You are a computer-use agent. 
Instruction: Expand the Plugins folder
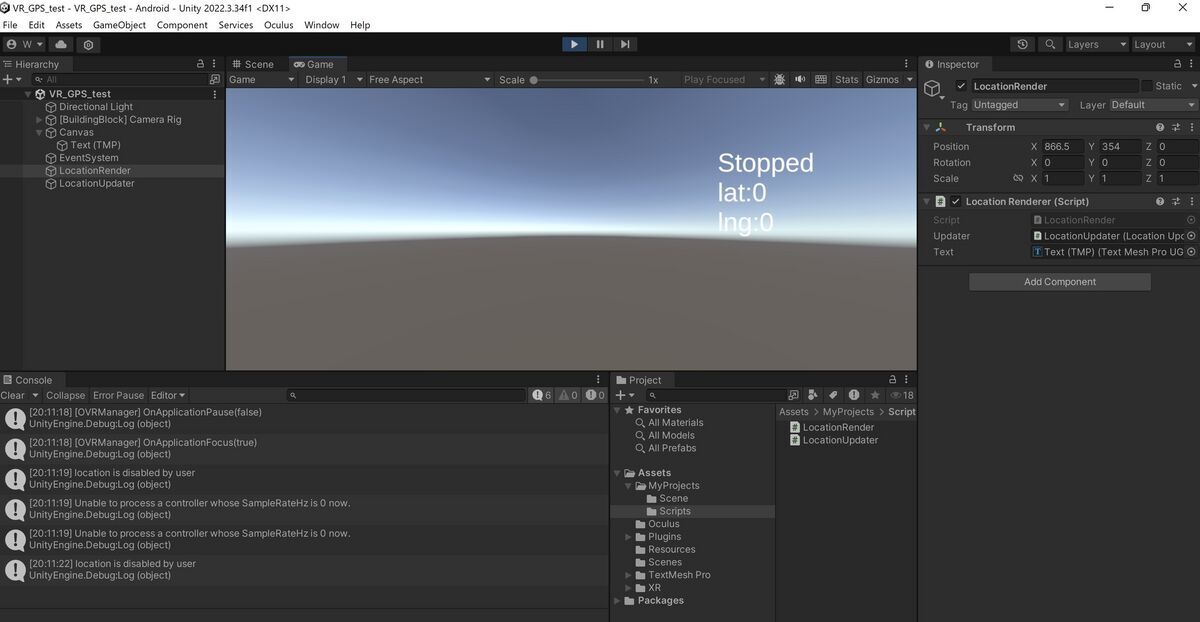click(x=628, y=537)
